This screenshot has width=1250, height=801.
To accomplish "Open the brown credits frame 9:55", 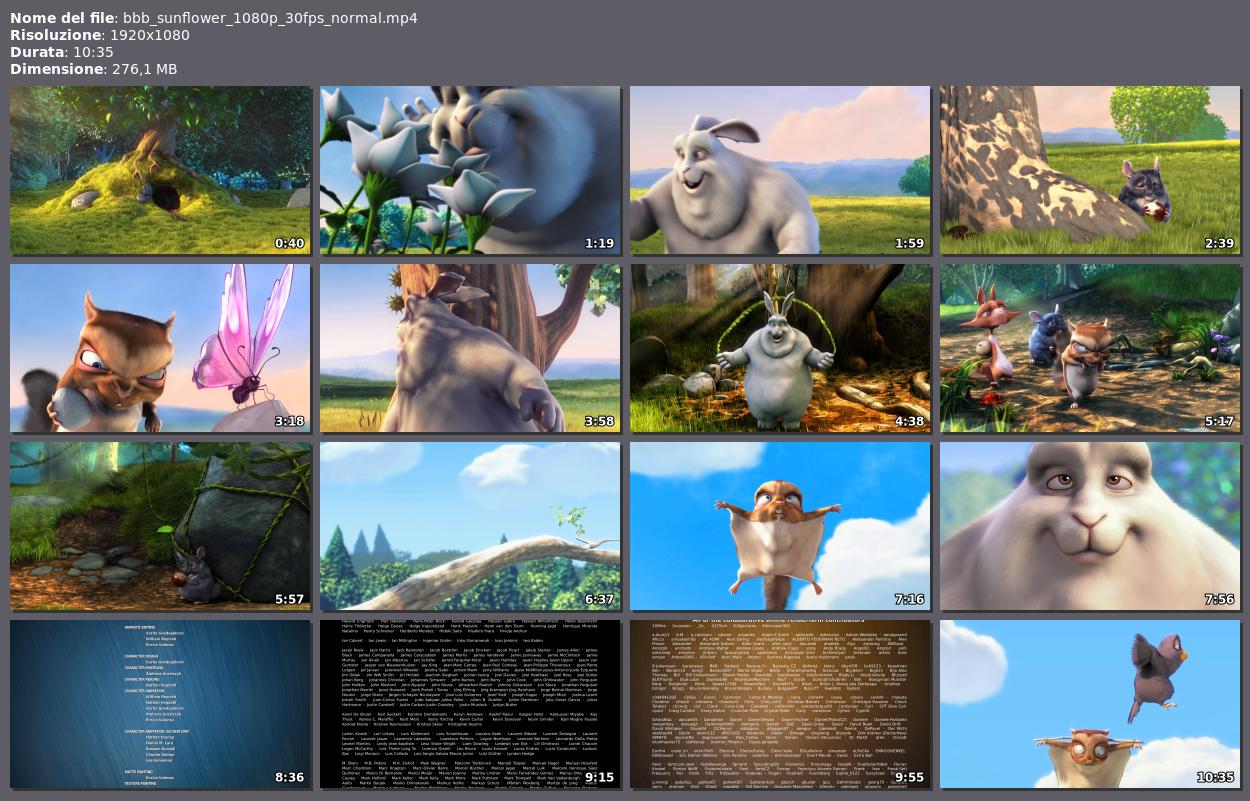I will (x=780, y=704).
